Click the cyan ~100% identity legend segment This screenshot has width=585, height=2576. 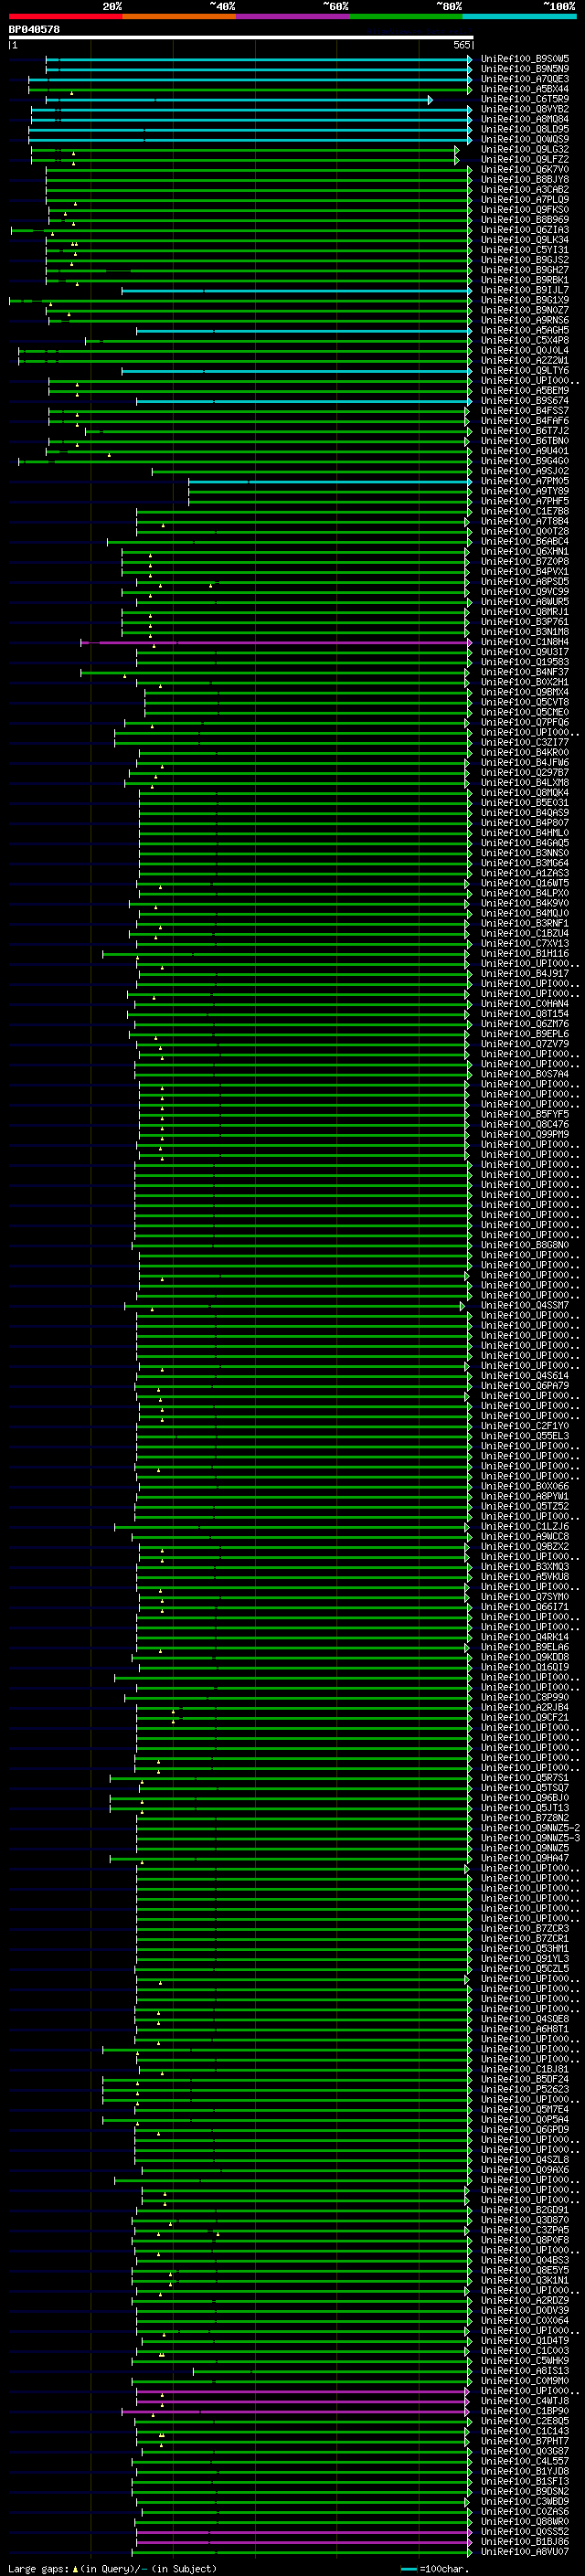tap(520, 16)
